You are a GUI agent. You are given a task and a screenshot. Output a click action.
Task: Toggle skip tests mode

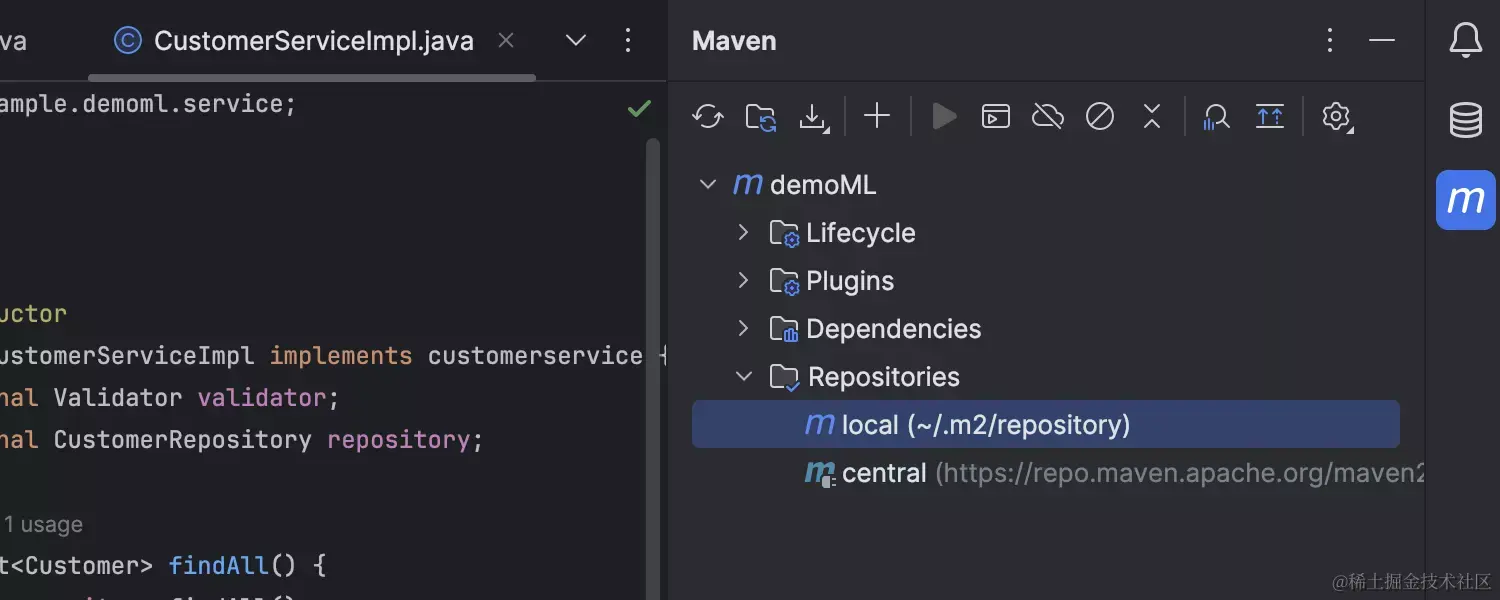click(1099, 116)
